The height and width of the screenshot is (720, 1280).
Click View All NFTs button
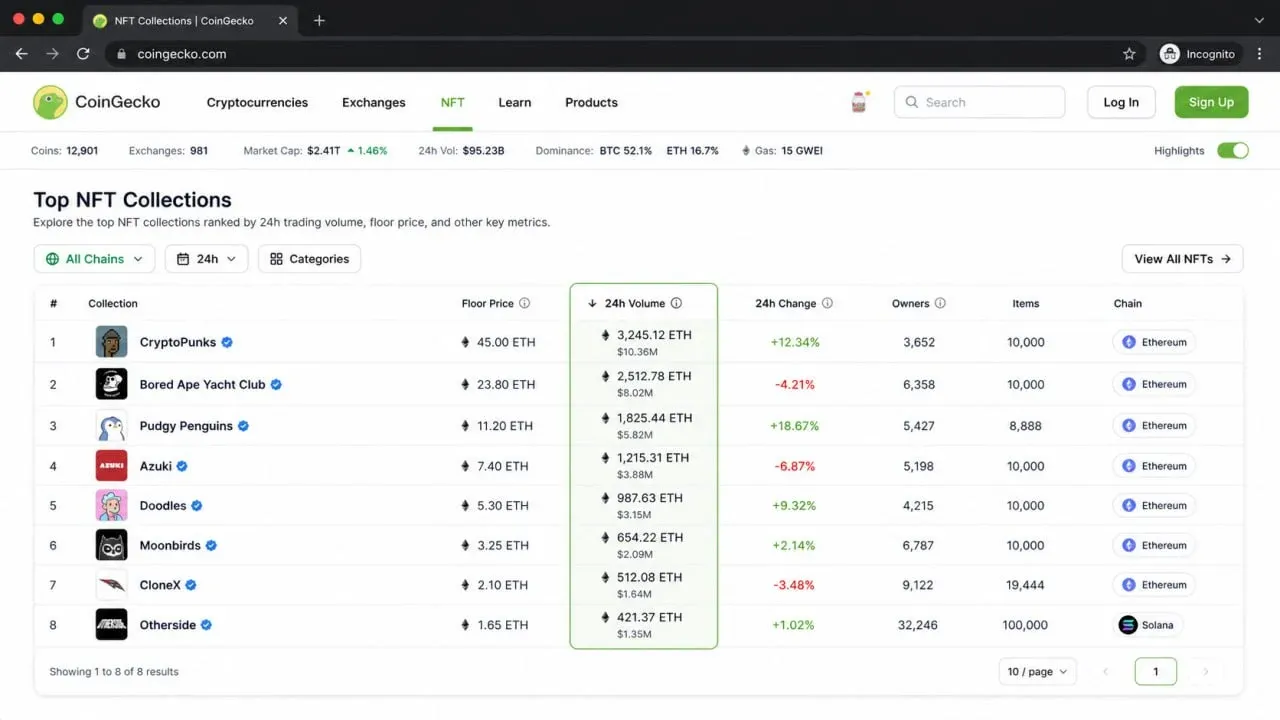[1182, 259]
